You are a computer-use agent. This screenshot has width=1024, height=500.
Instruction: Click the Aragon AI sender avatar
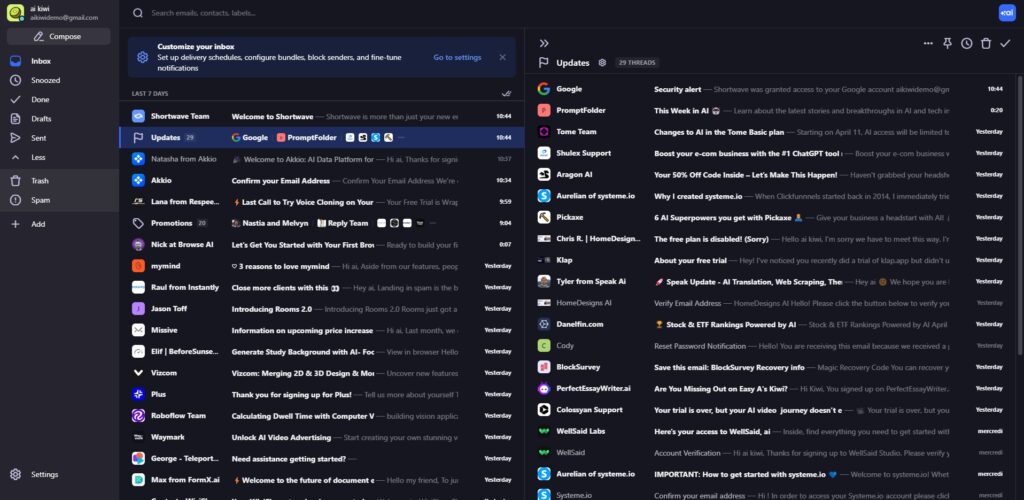pyautogui.click(x=543, y=175)
